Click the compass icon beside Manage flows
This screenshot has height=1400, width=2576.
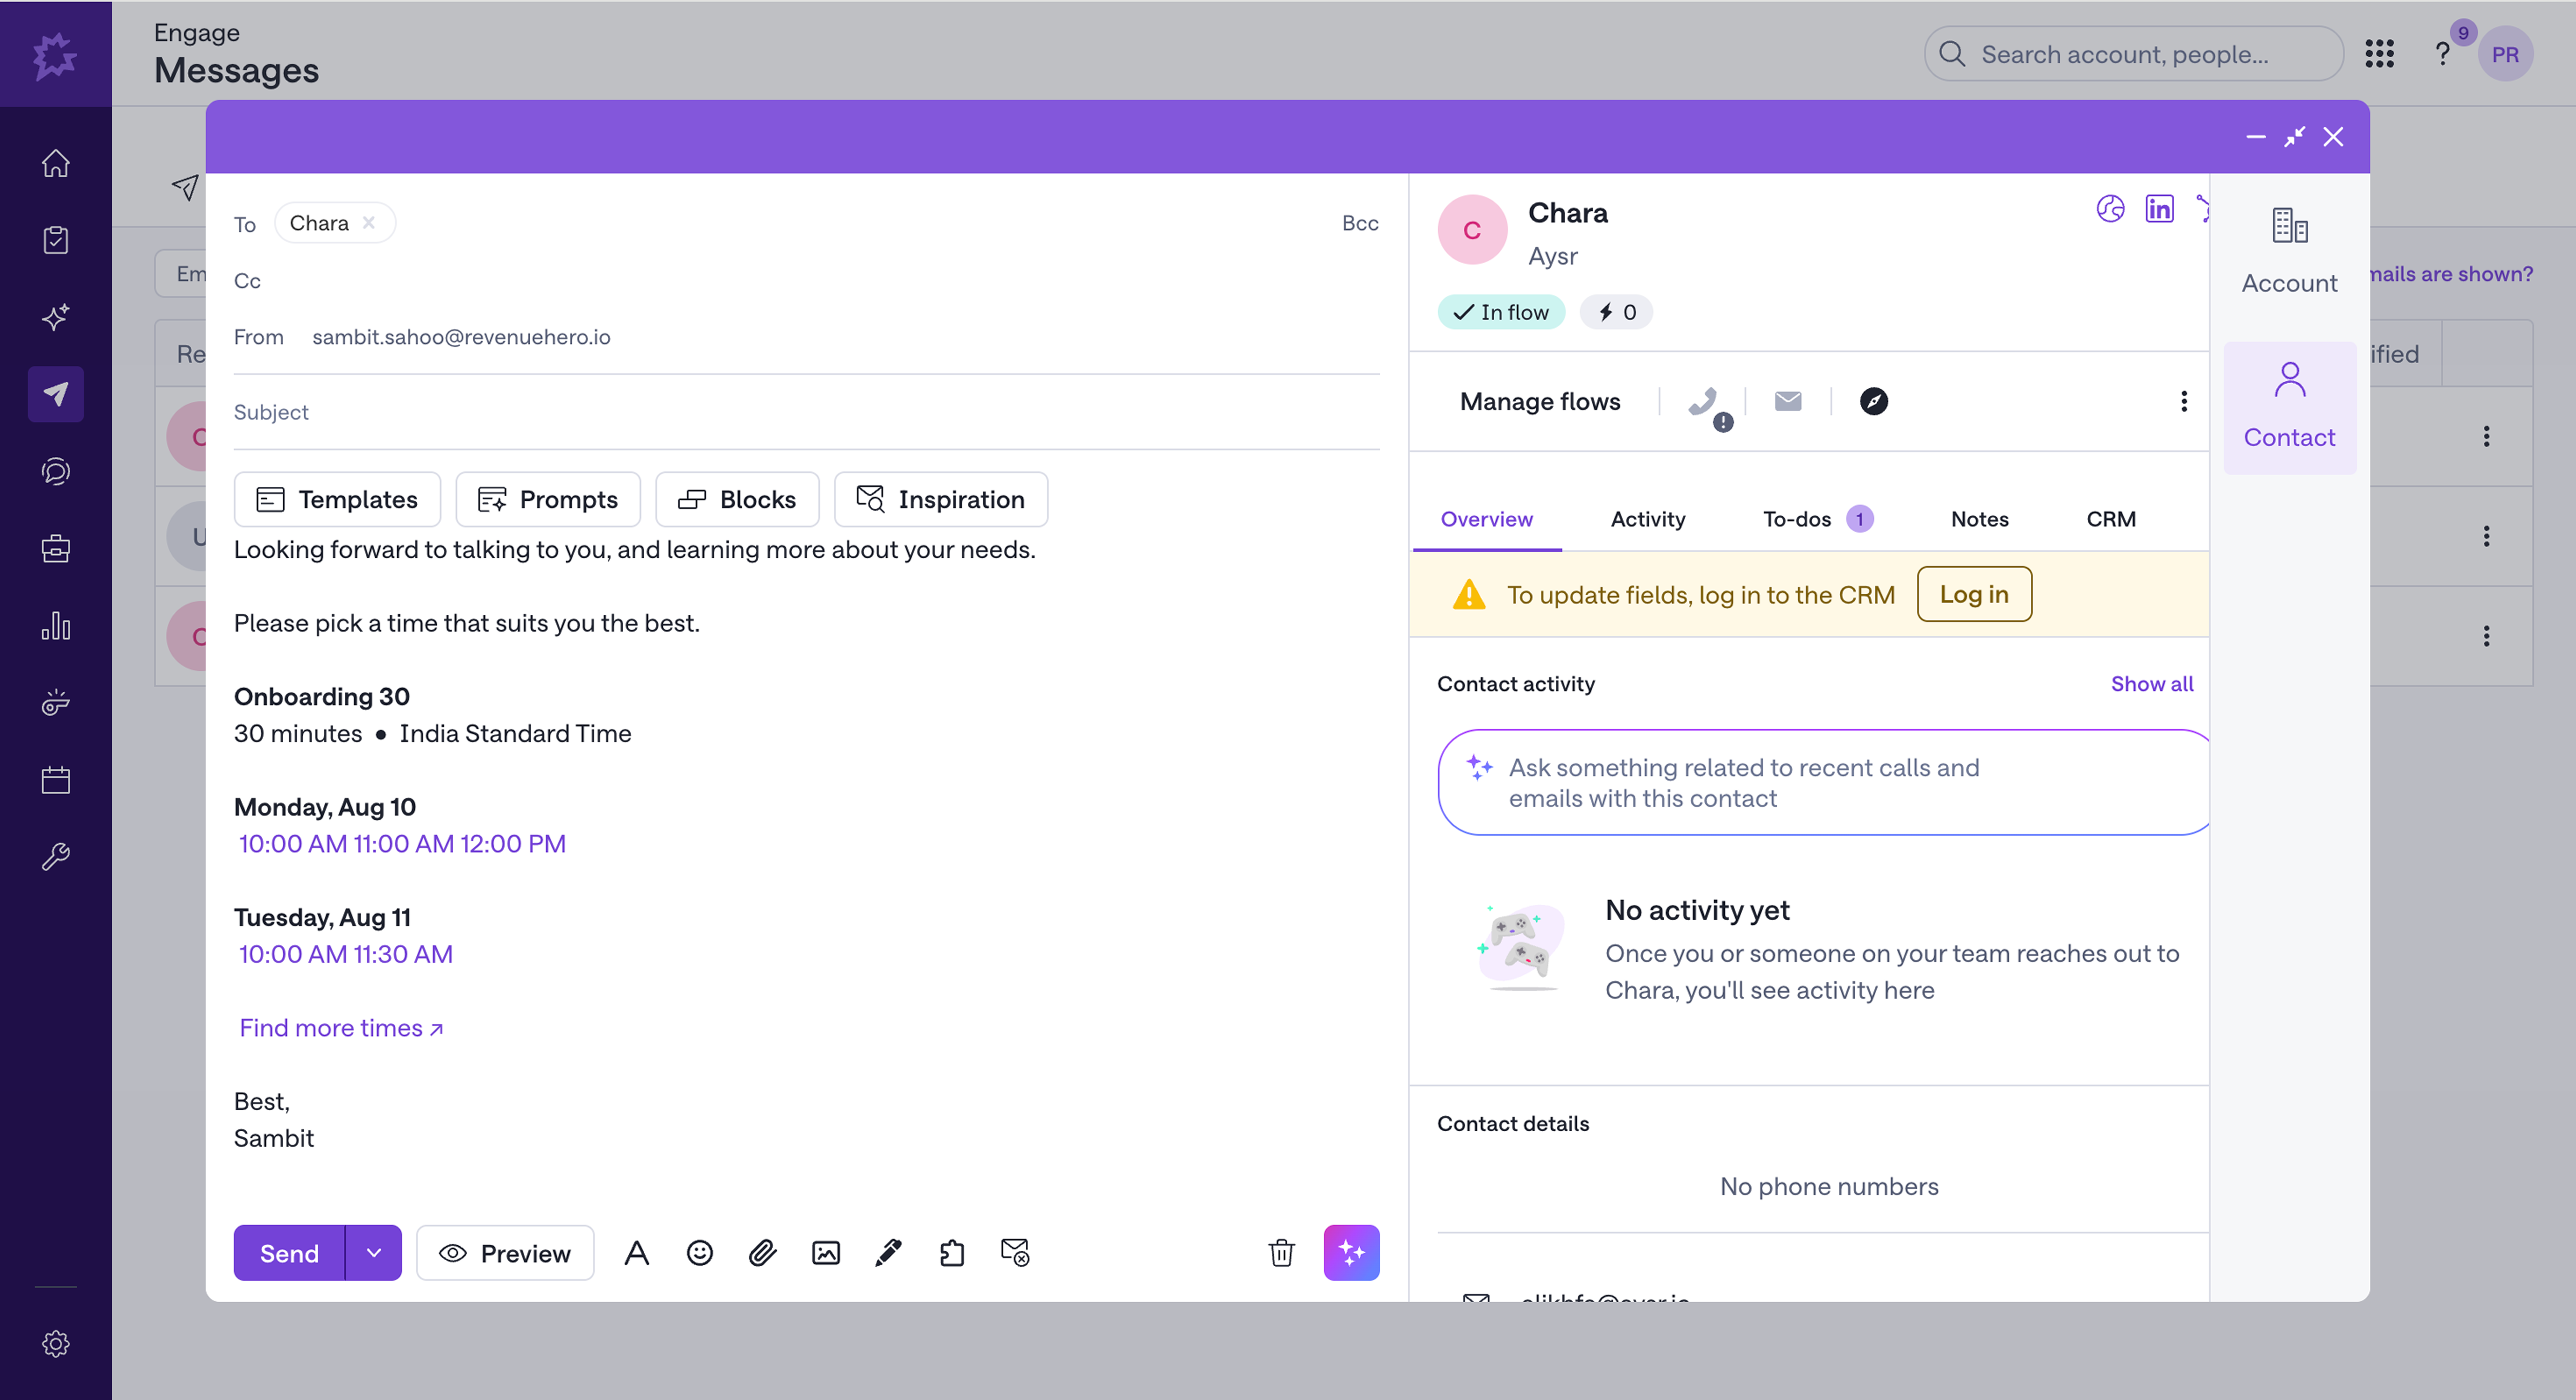[1874, 401]
